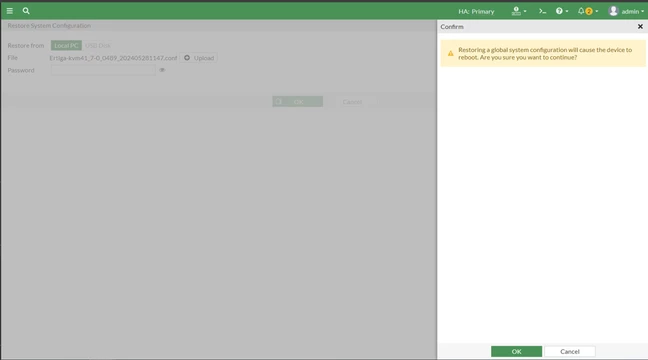
Task: Click the reboot warning message text
Action: (x=545, y=53)
